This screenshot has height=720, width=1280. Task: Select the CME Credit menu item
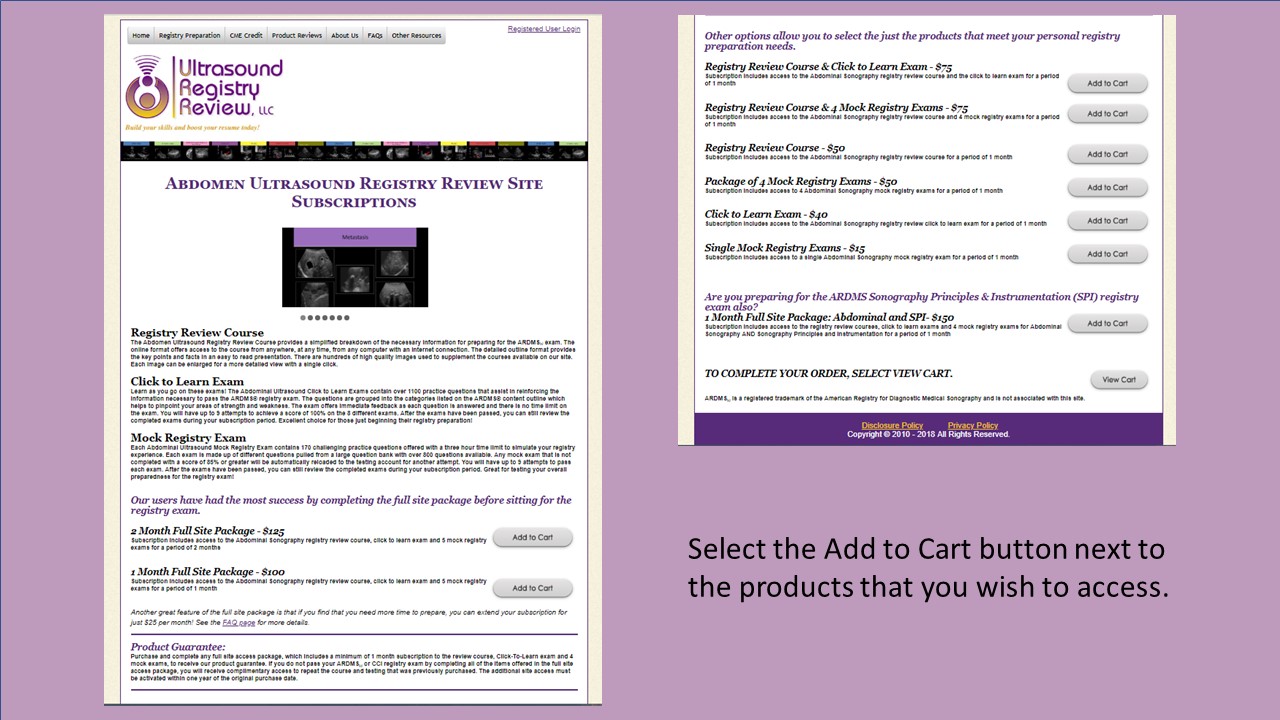click(x=246, y=36)
